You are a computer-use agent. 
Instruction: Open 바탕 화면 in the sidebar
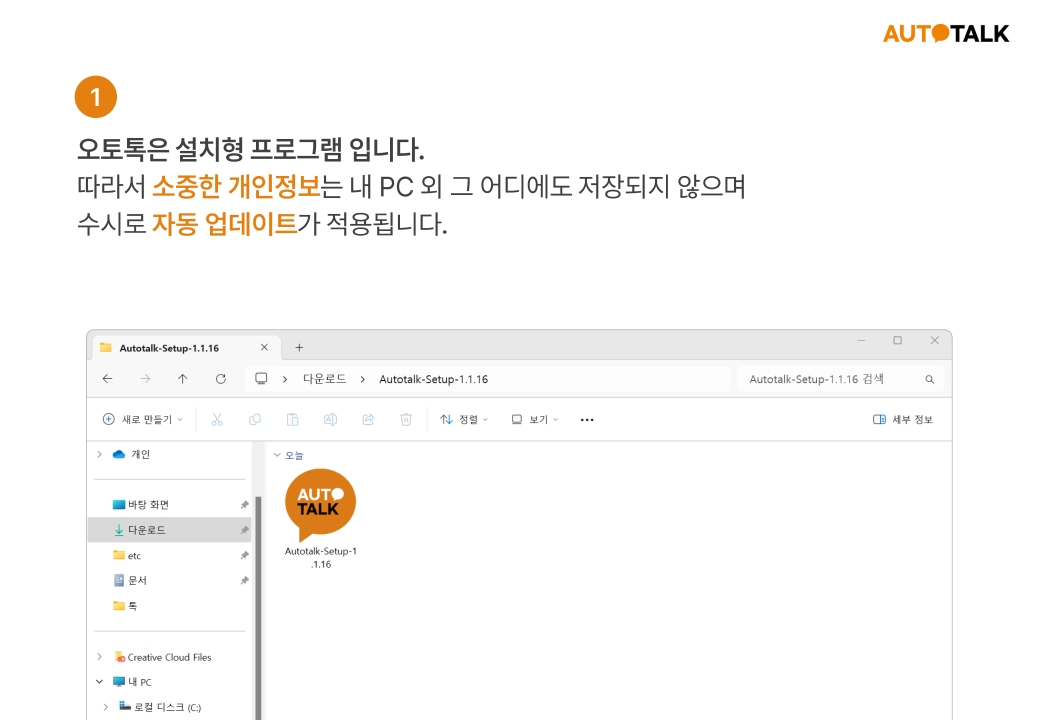141,505
